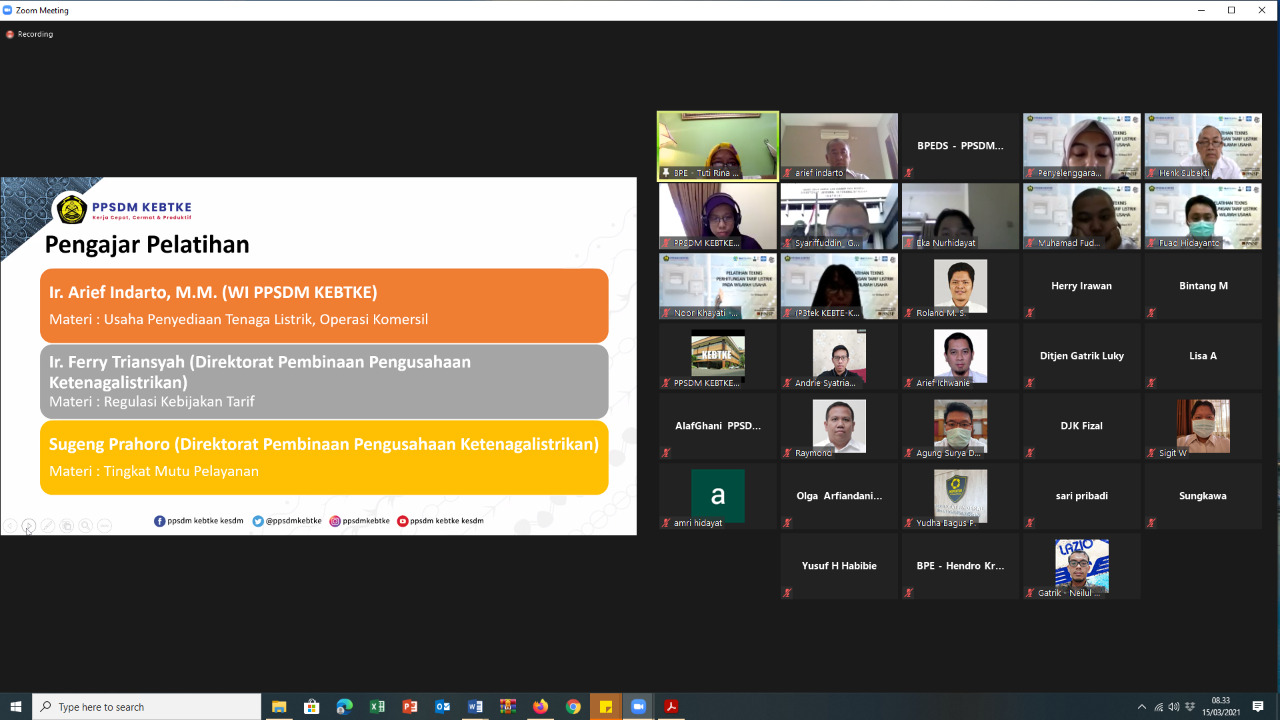Screen dimensions: 1280x720
Task: Click the see all slides icon
Action: click(x=67, y=525)
